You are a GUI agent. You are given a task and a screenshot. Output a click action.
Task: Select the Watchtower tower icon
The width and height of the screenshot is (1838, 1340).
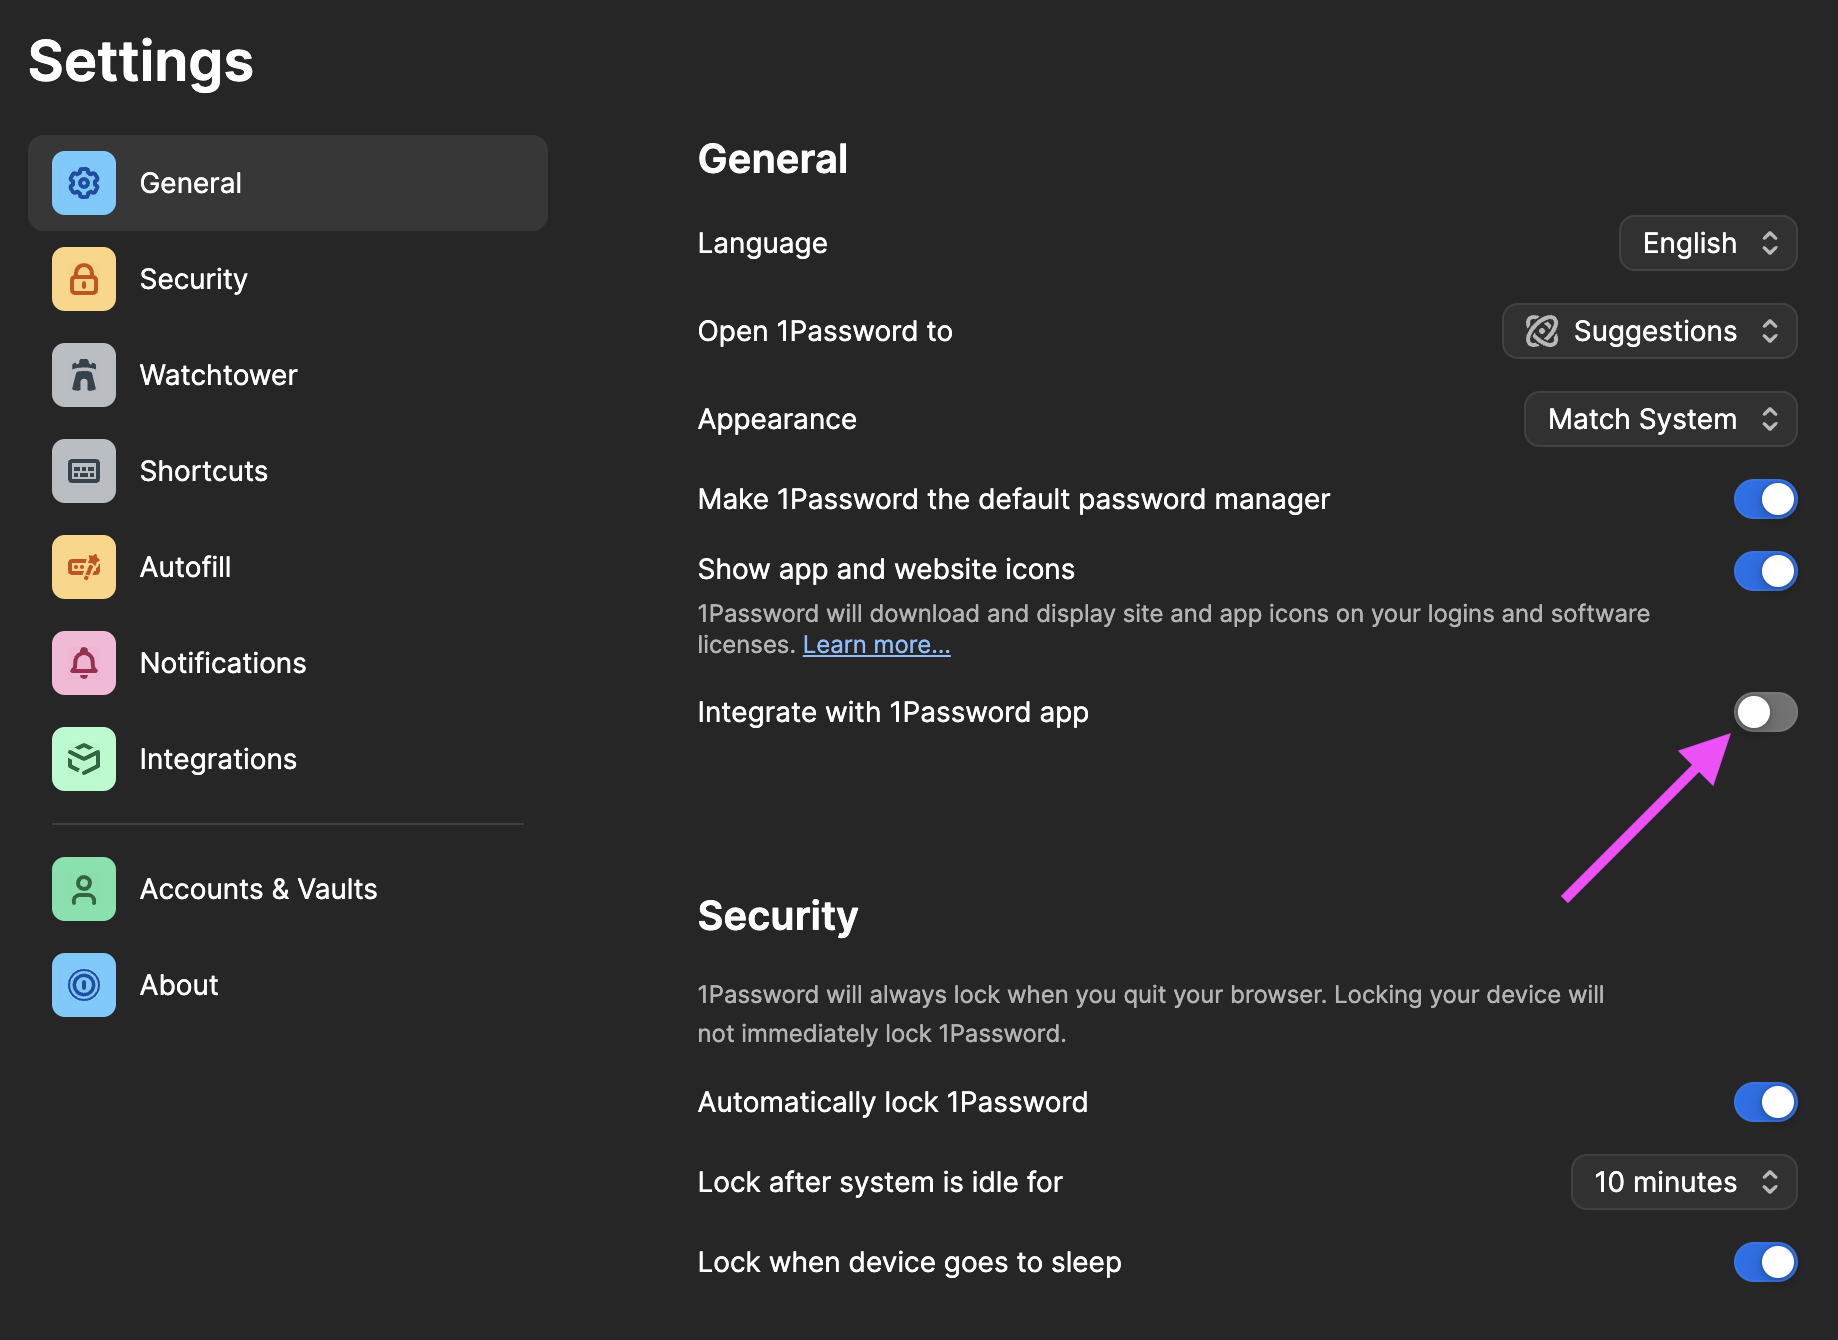point(84,375)
